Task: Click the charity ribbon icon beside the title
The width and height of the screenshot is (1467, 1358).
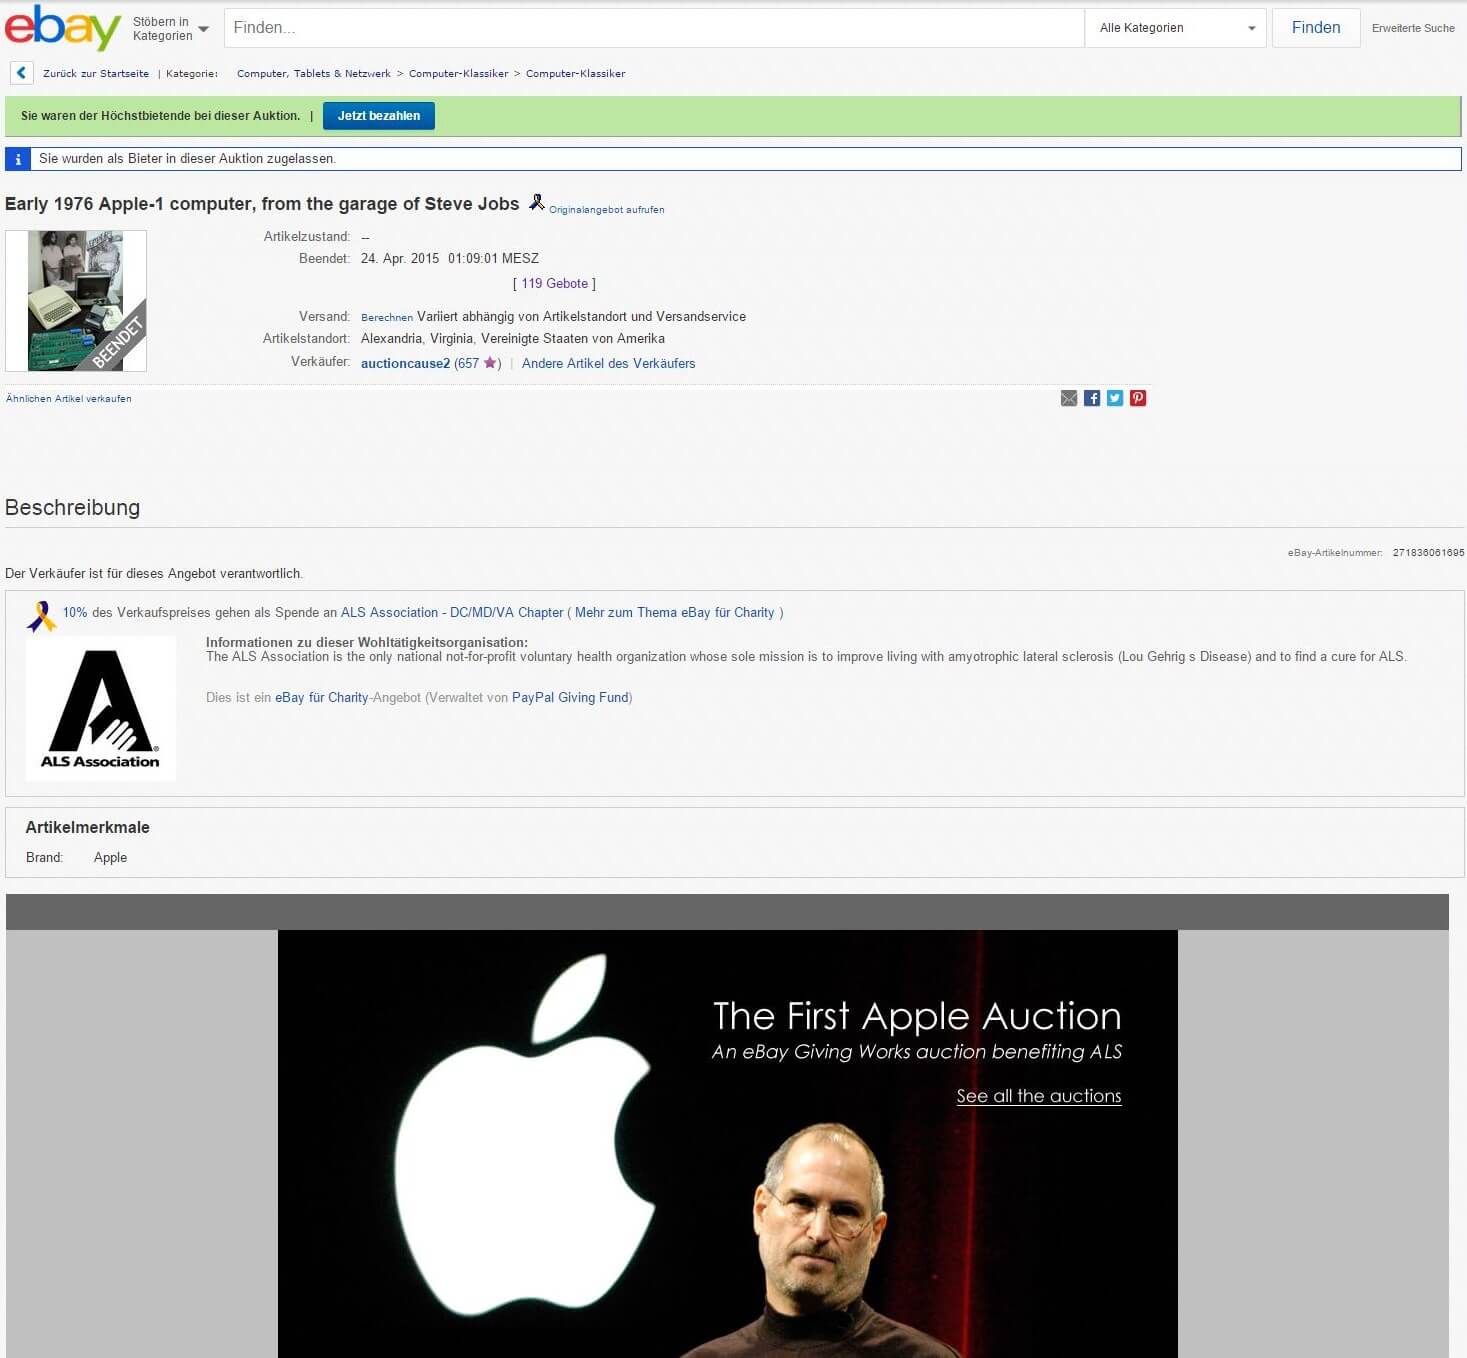Action: (x=536, y=202)
